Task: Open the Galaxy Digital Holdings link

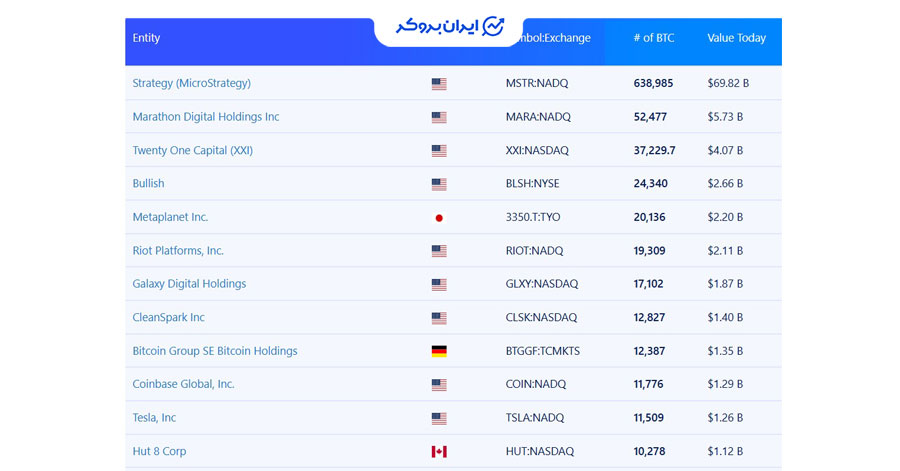Action: click(189, 284)
